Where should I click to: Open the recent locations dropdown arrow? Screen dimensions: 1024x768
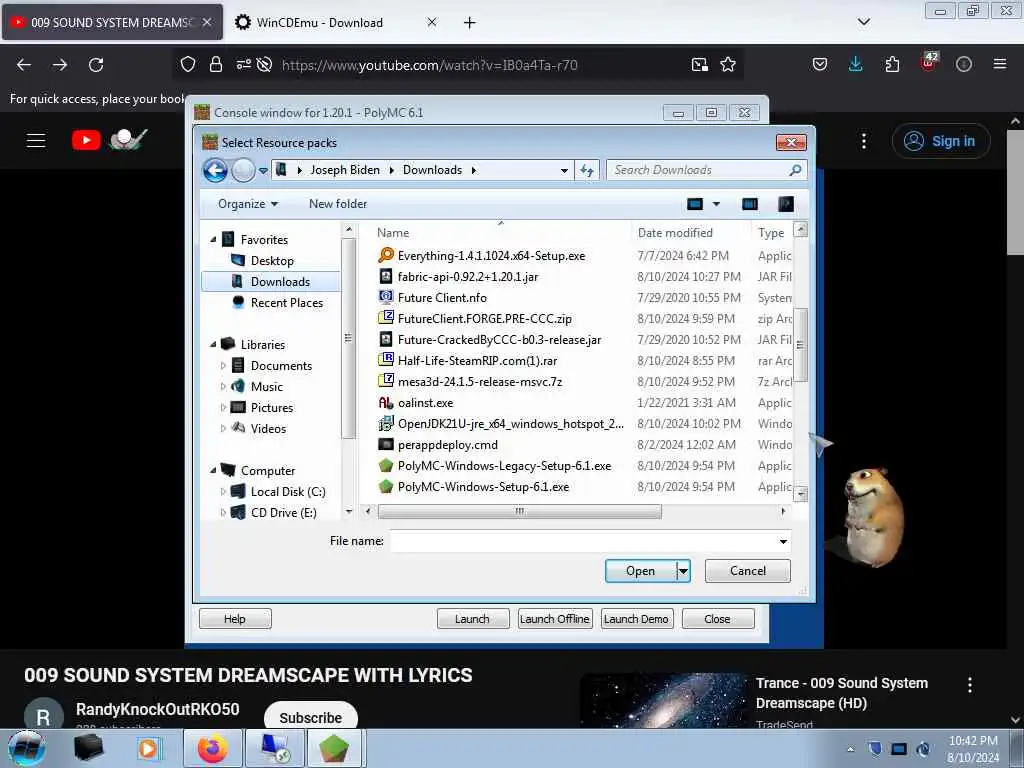263,171
